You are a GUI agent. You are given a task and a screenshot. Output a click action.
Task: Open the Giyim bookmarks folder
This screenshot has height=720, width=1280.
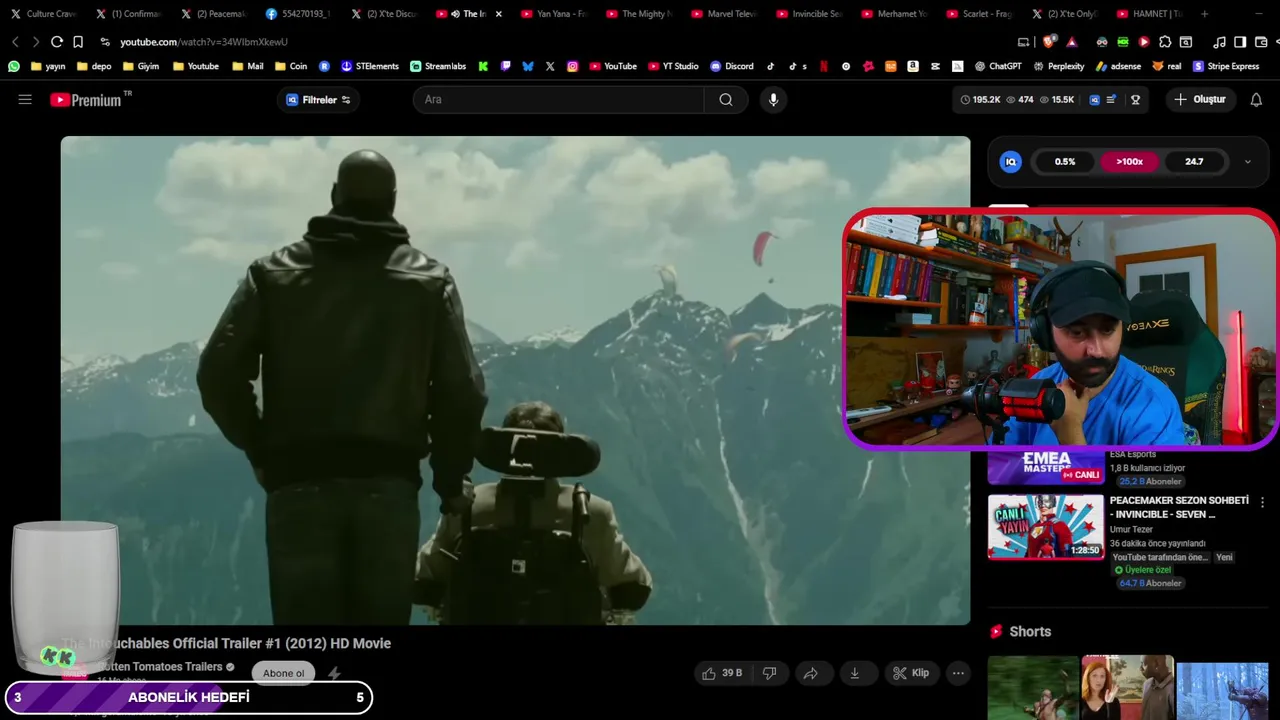(140, 66)
